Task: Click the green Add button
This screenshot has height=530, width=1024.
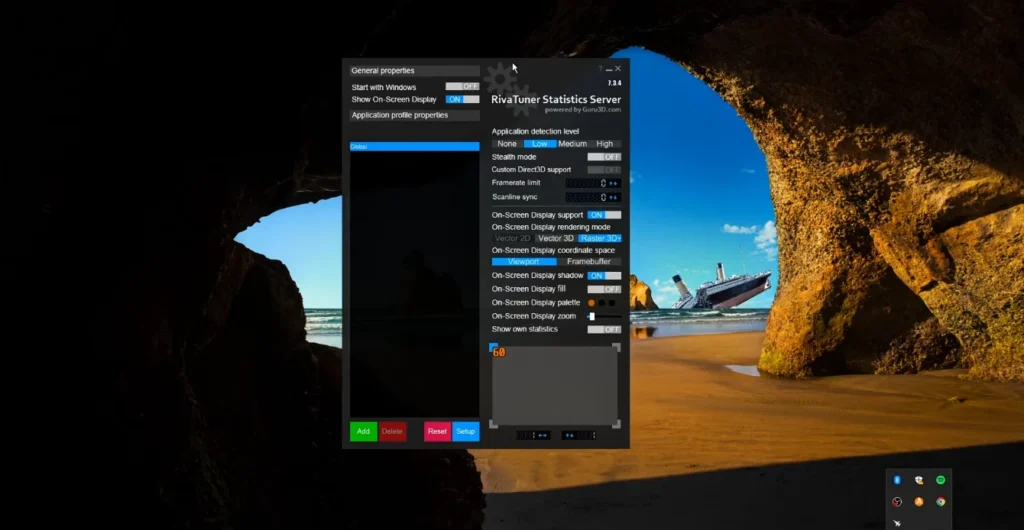Action: (x=363, y=431)
